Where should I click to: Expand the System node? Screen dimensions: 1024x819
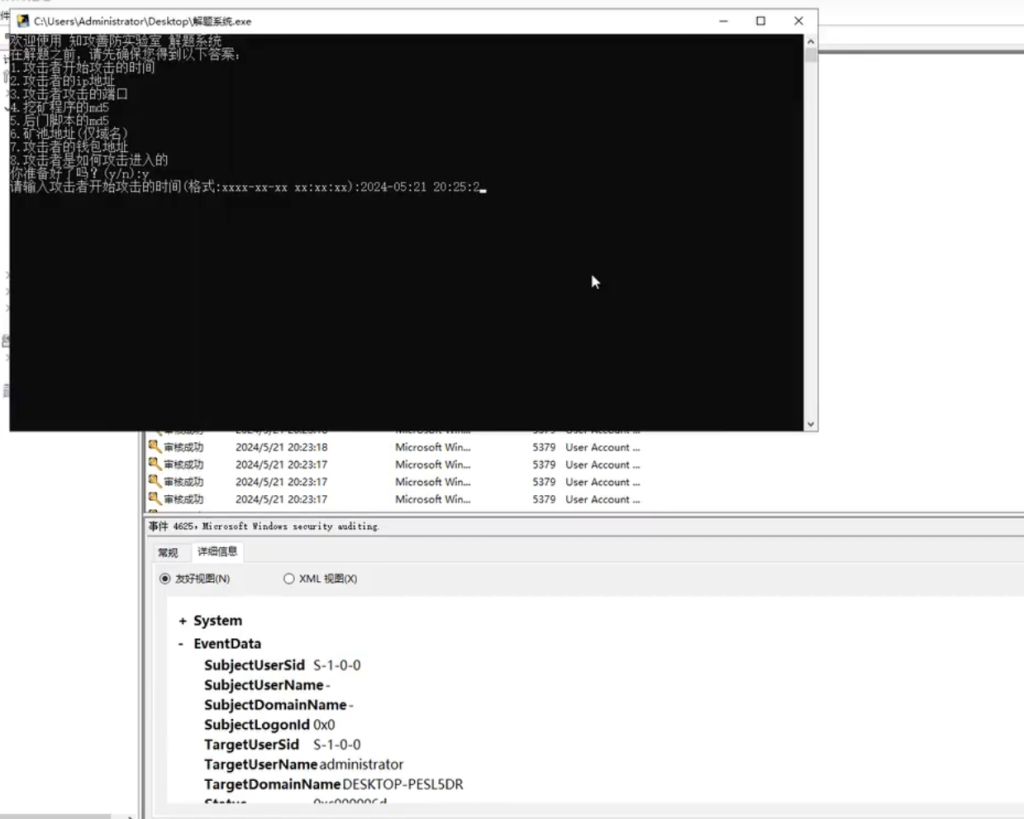tap(183, 621)
